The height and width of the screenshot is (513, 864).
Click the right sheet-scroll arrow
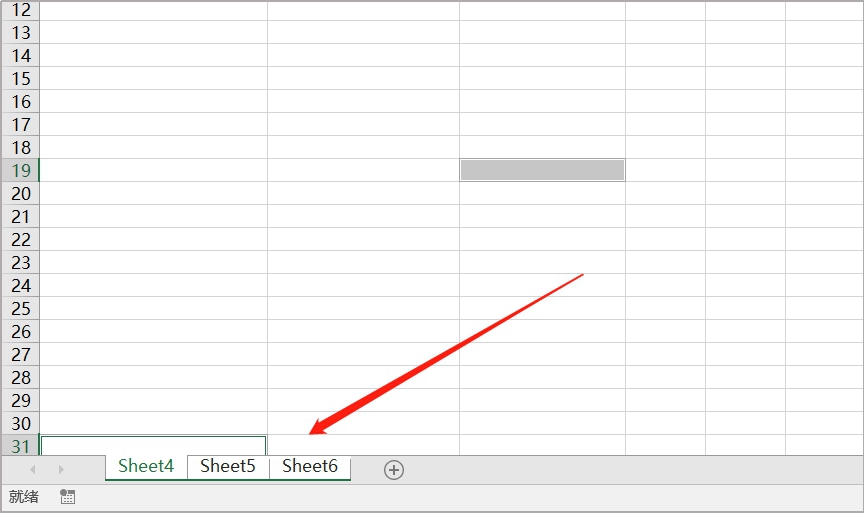click(61, 469)
